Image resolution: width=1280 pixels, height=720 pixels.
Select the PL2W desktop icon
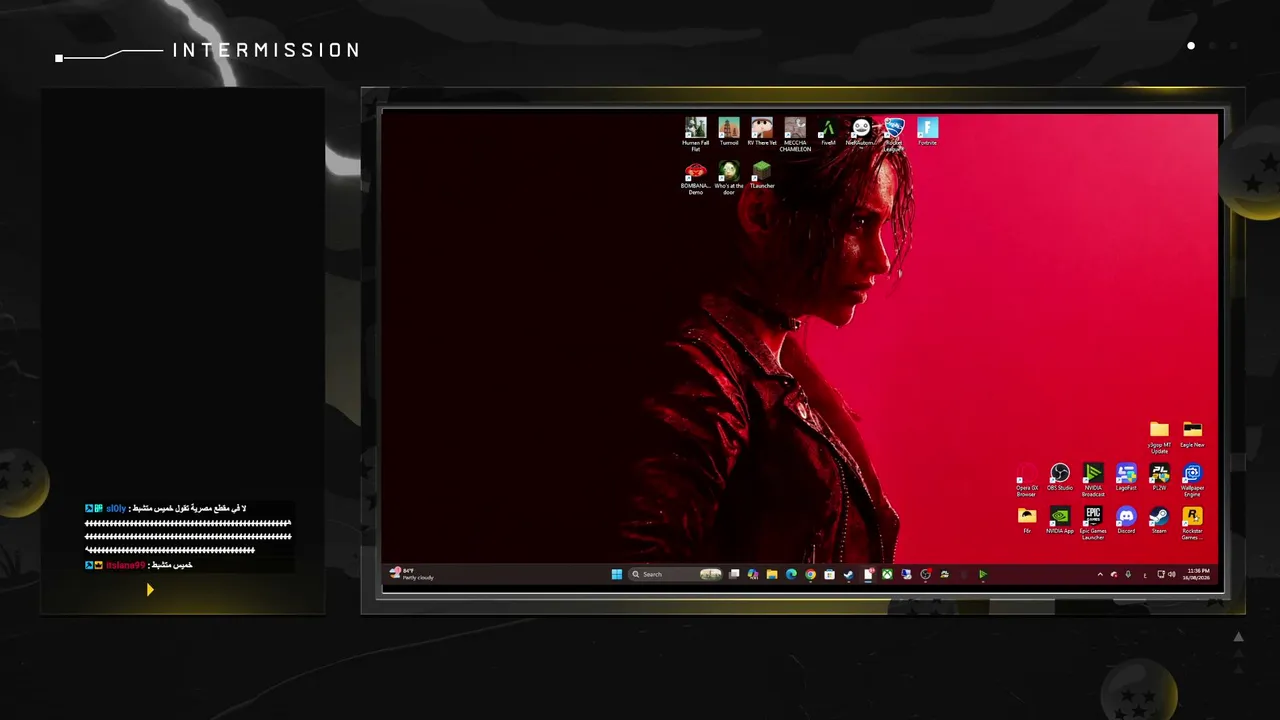point(1159,478)
